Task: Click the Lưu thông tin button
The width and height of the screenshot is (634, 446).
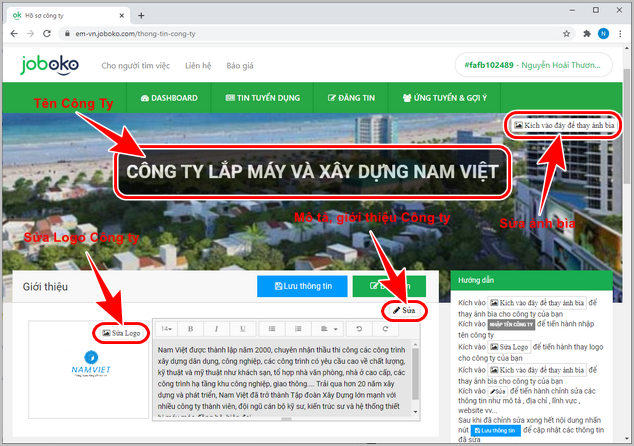Action: point(302,286)
